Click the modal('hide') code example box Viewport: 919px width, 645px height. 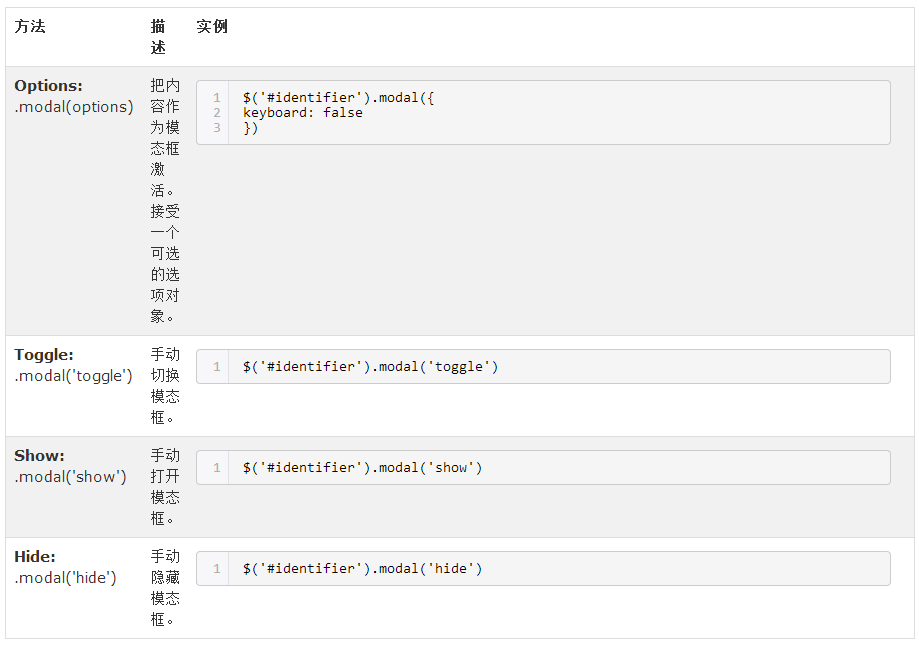(x=543, y=568)
